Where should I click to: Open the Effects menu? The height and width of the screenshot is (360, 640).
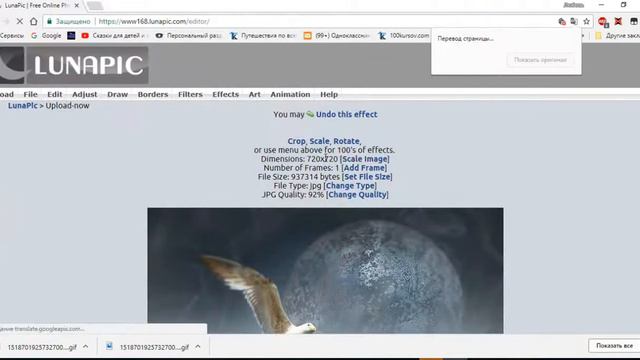click(225, 94)
